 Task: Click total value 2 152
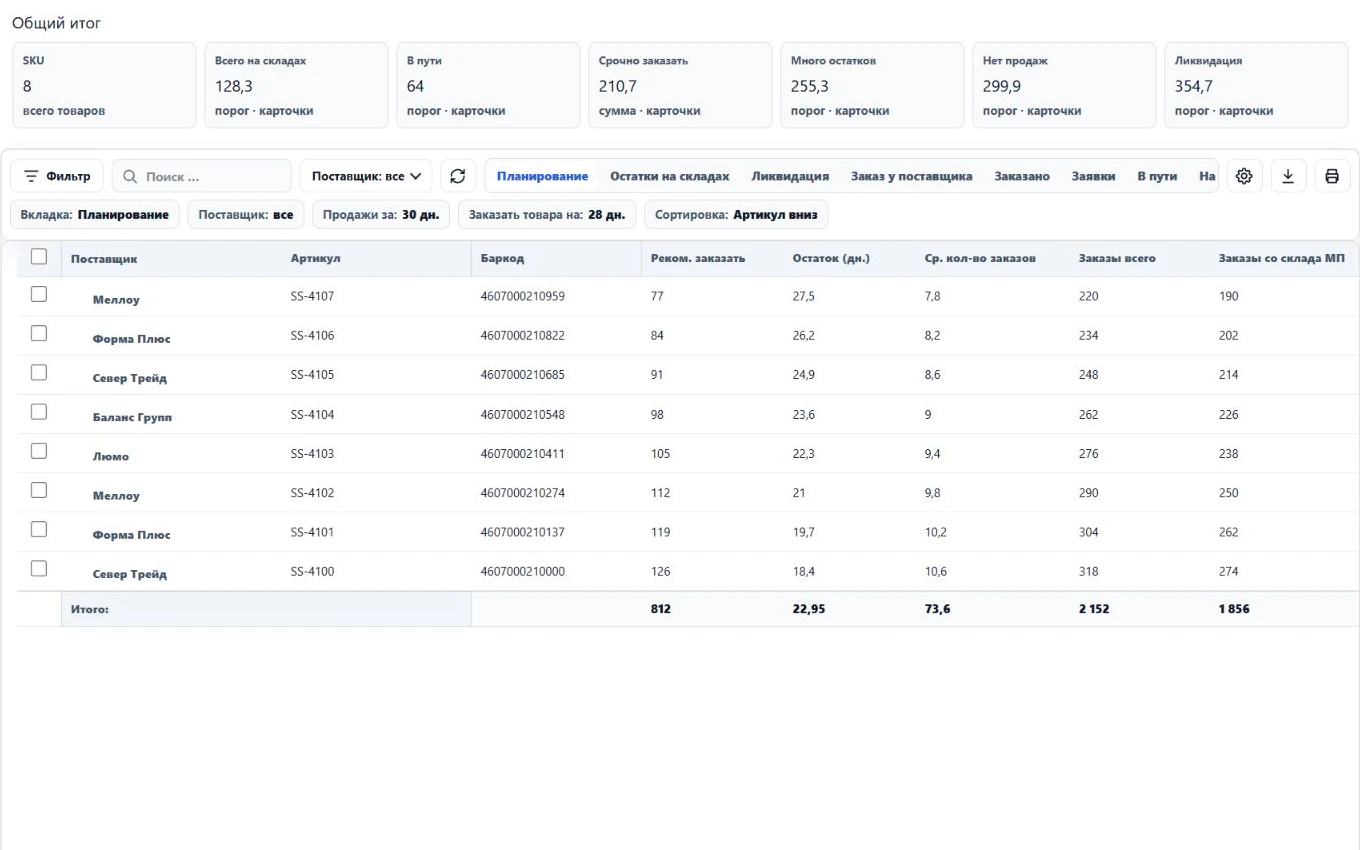[x=1093, y=608]
